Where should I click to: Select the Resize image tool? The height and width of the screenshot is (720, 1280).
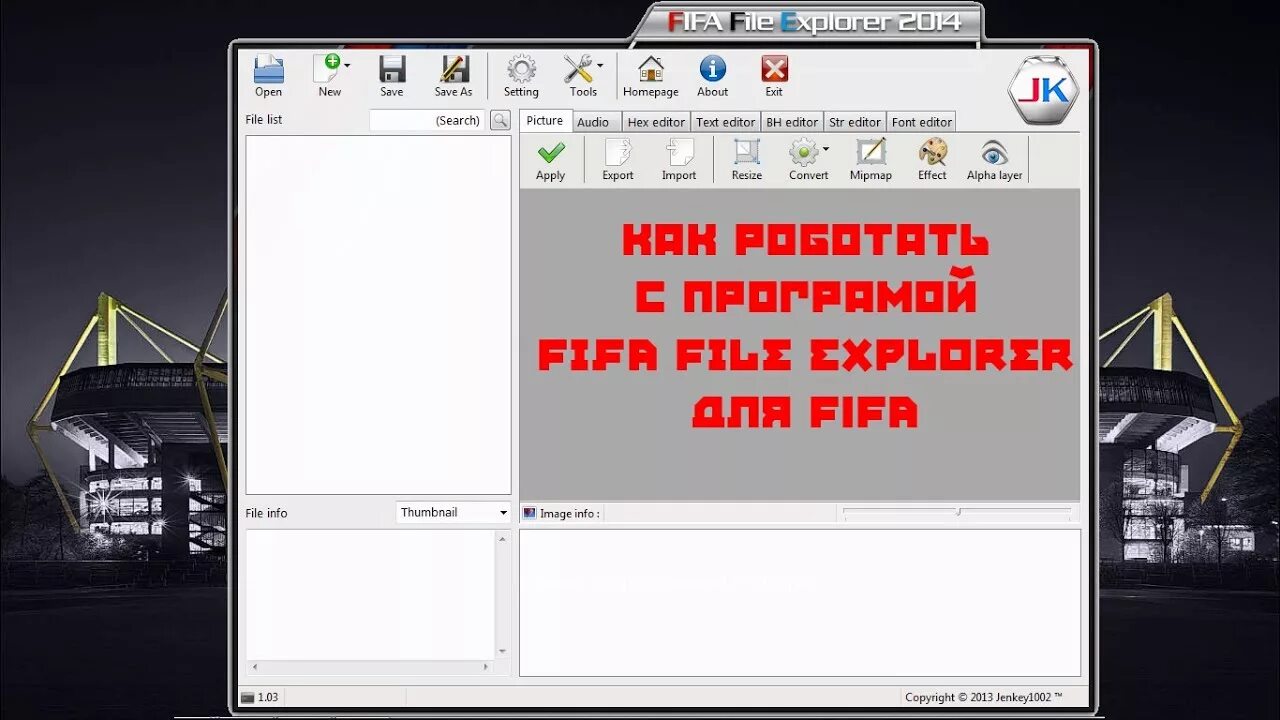[746, 152]
